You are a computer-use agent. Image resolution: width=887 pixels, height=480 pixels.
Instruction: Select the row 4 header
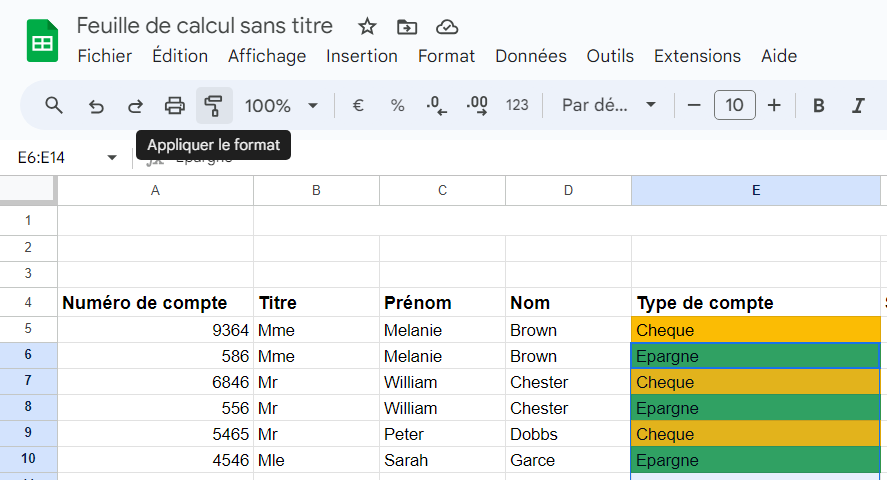point(28,302)
